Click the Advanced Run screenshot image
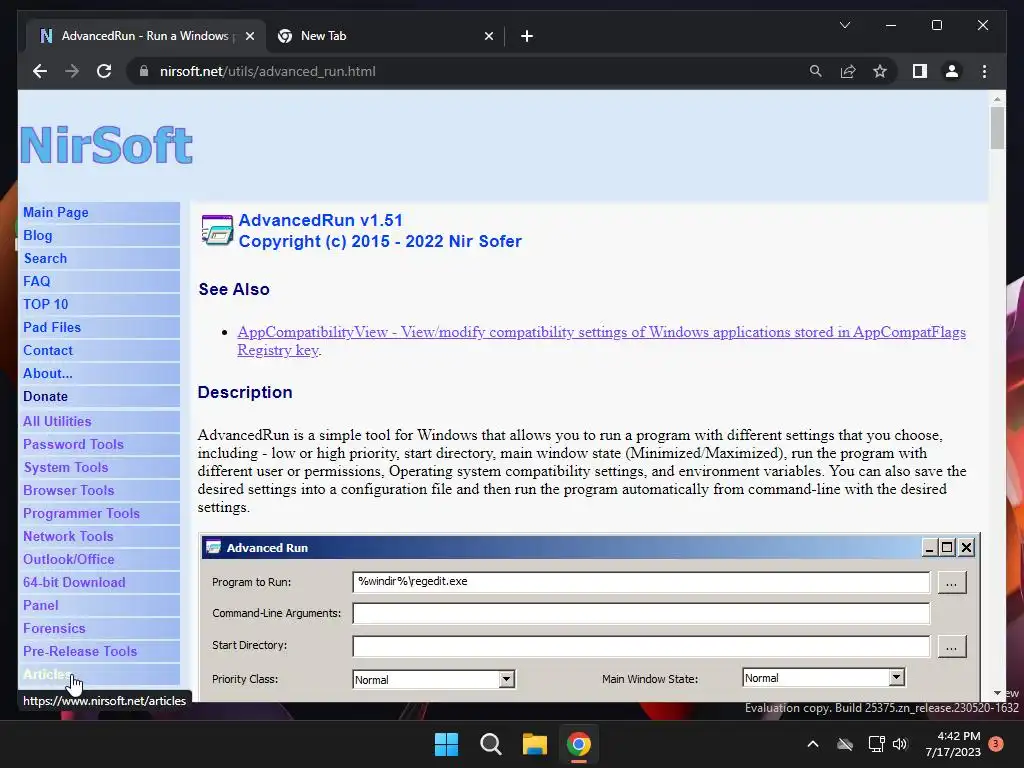 590,618
